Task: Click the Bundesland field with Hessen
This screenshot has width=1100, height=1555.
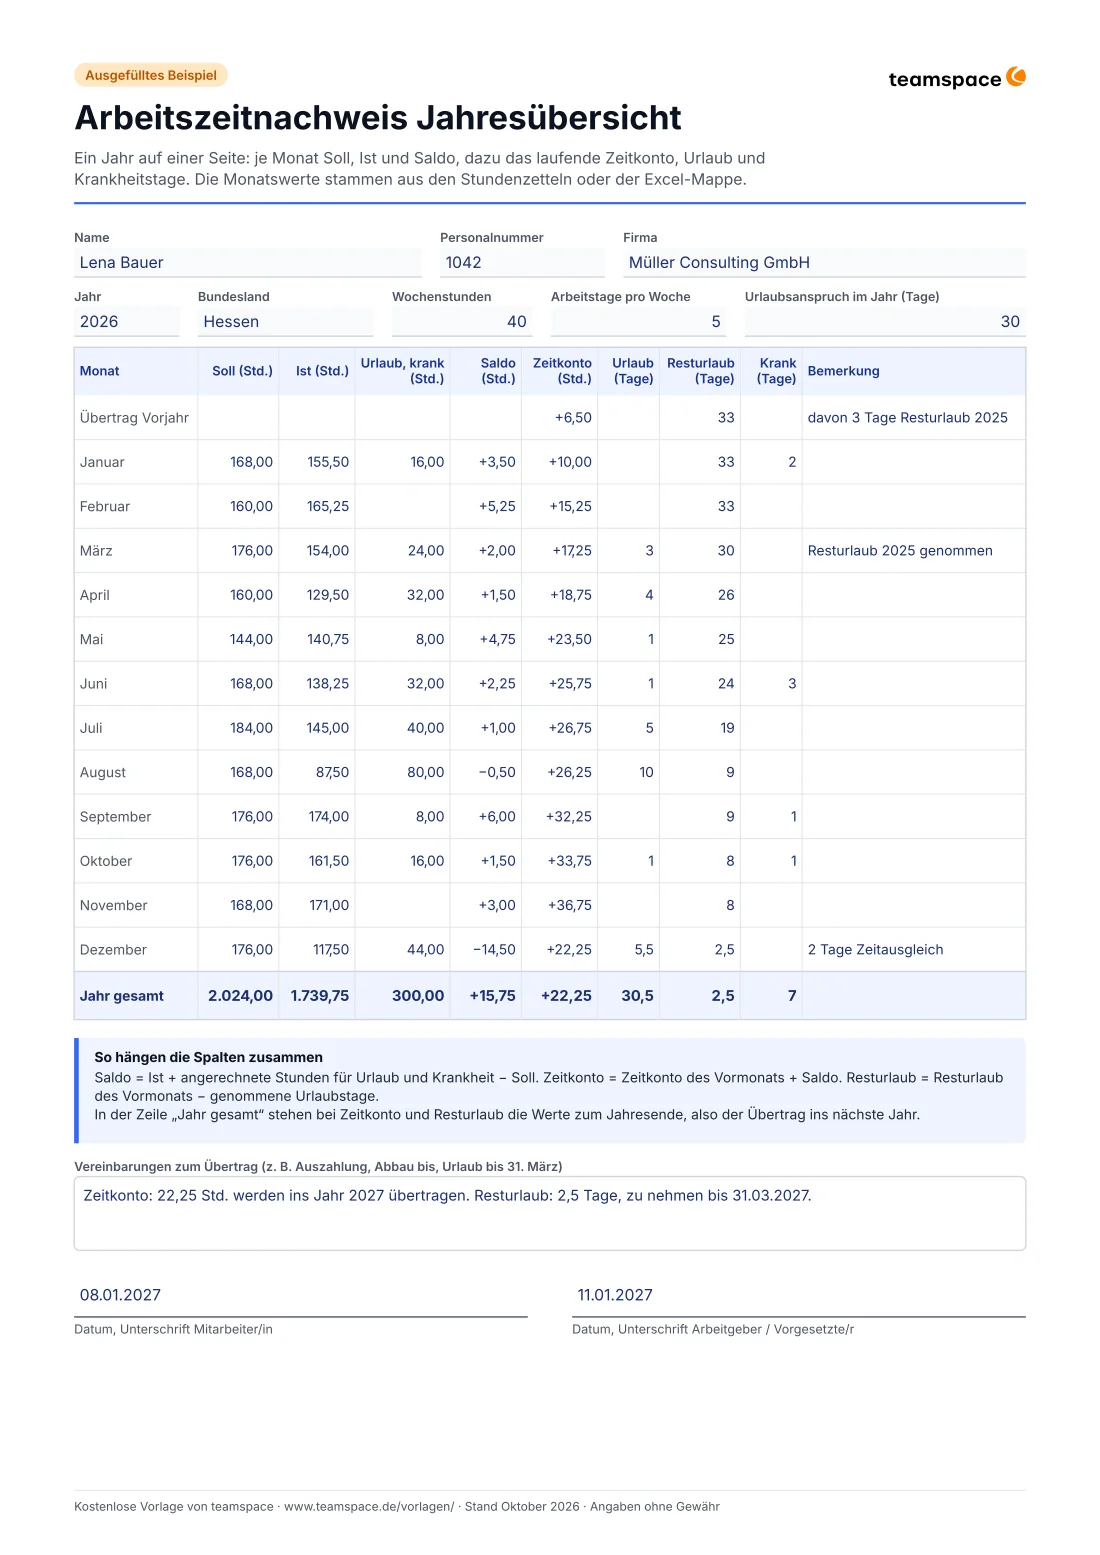Action: coord(286,322)
